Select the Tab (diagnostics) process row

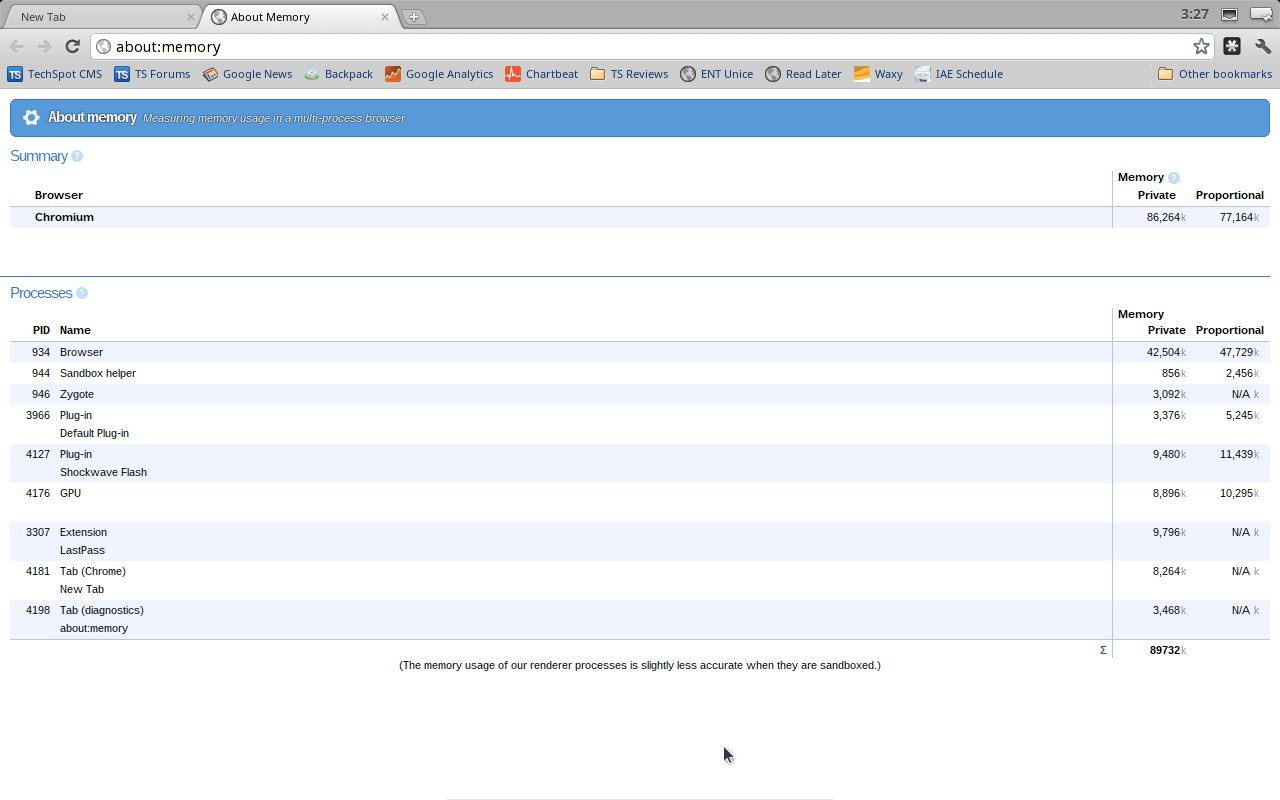640,619
